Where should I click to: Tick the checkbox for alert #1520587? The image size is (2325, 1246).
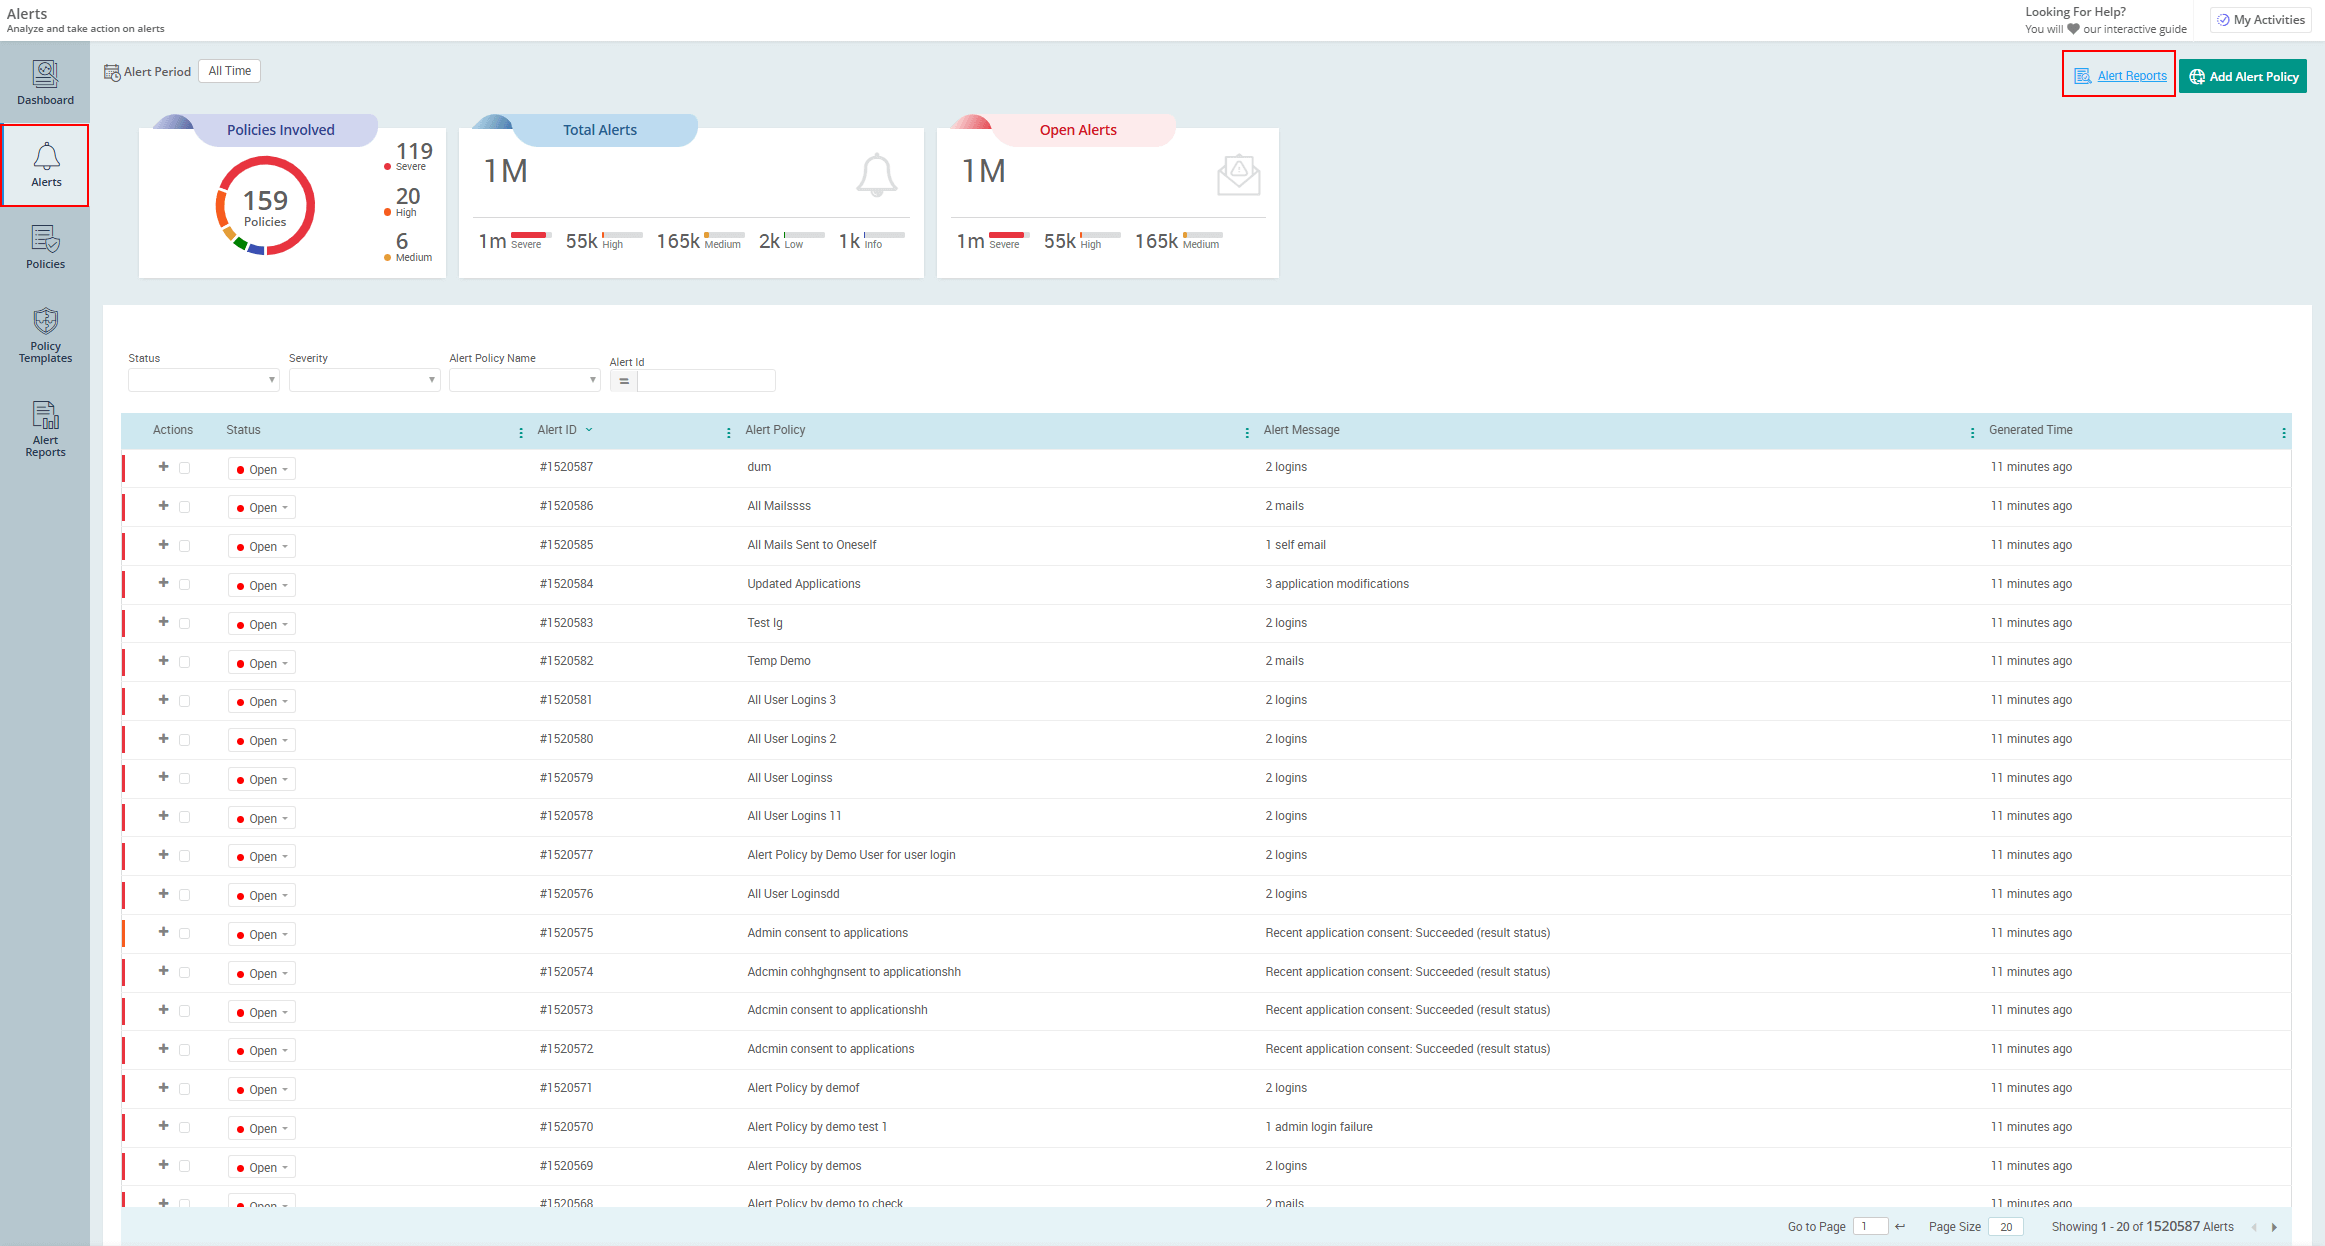click(x=184, y=468)
